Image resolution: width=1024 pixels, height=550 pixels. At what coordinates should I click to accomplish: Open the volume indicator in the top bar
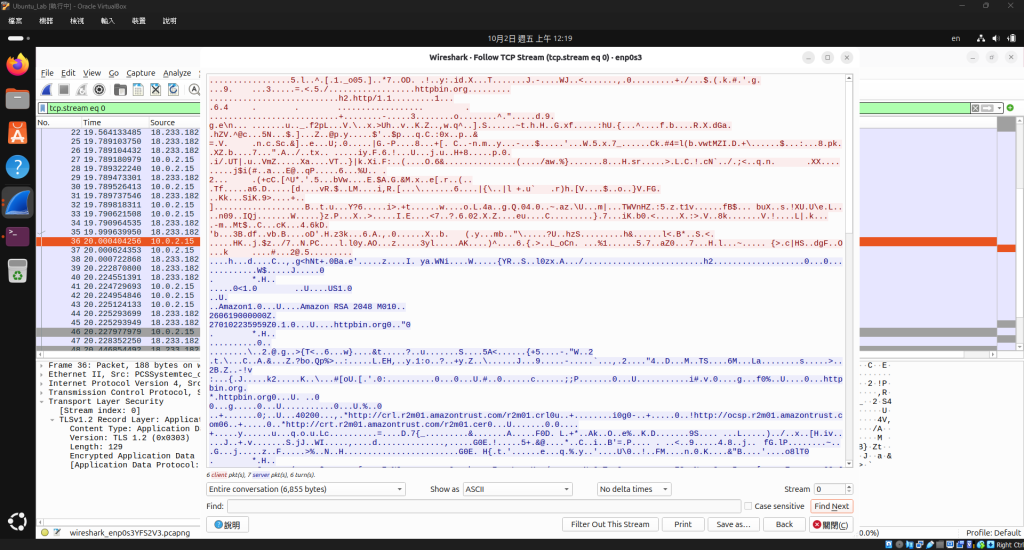click(995, 39)
